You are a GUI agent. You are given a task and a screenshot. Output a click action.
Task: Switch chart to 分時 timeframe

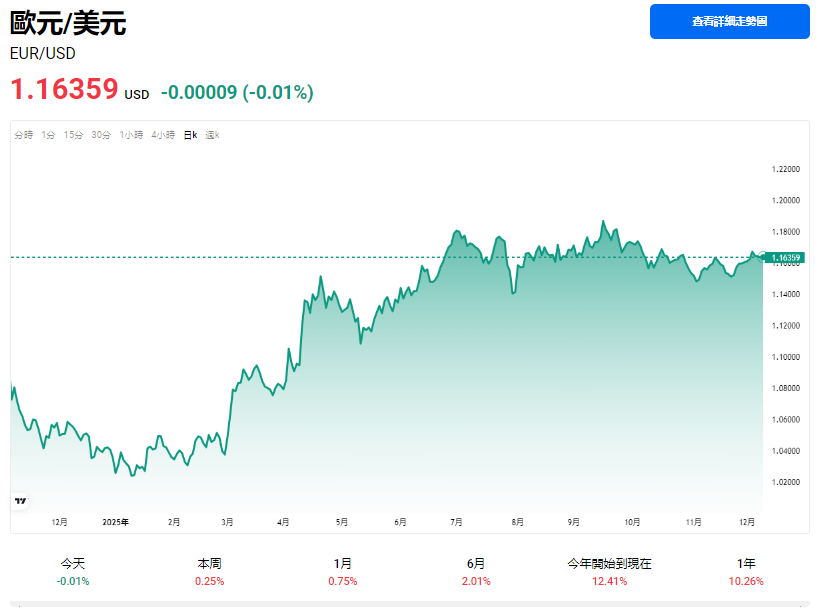24,135
